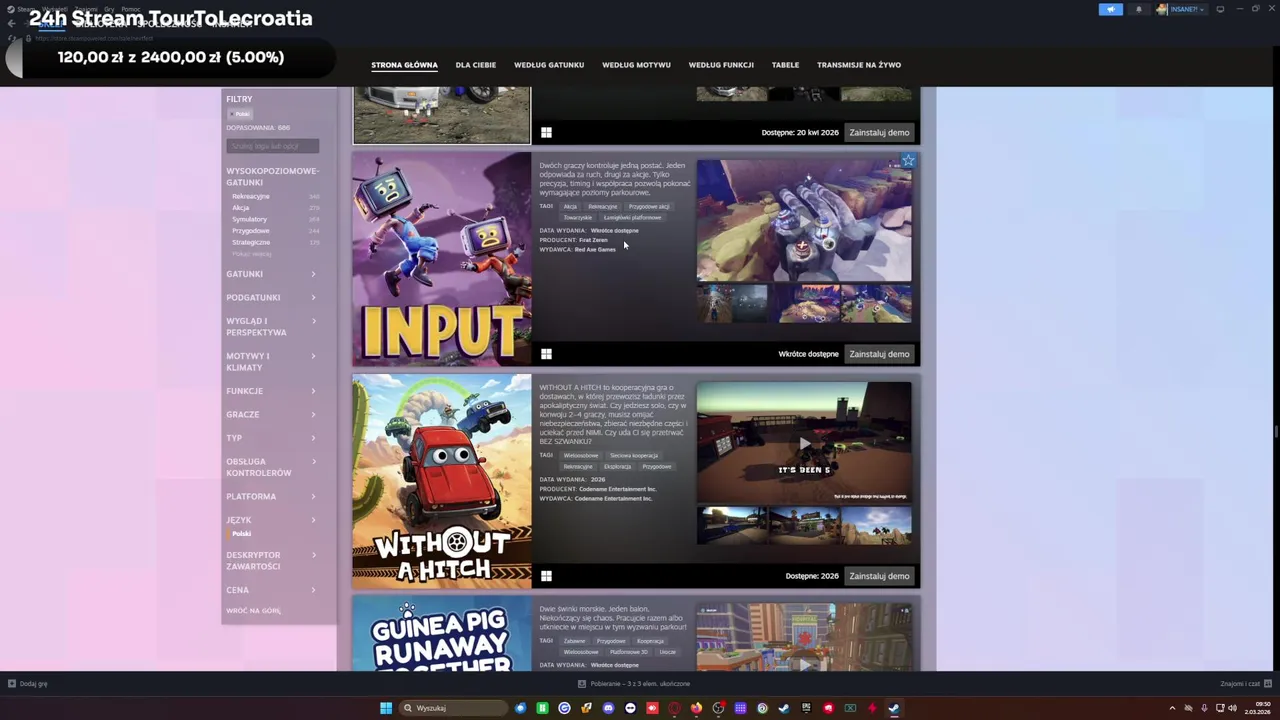Viewport: 1280px width, 720px height.
Task: Expand the Cena filter section
Action: click(x=271, y=590)
